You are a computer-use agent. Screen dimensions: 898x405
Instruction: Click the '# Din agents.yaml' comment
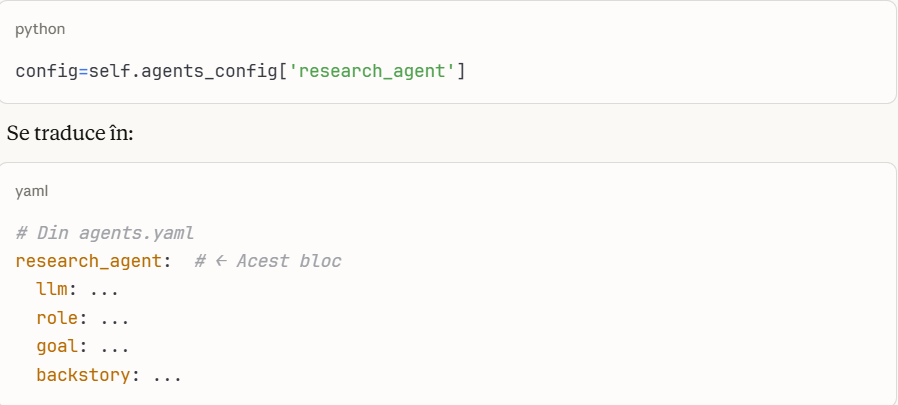coord(104,233)
